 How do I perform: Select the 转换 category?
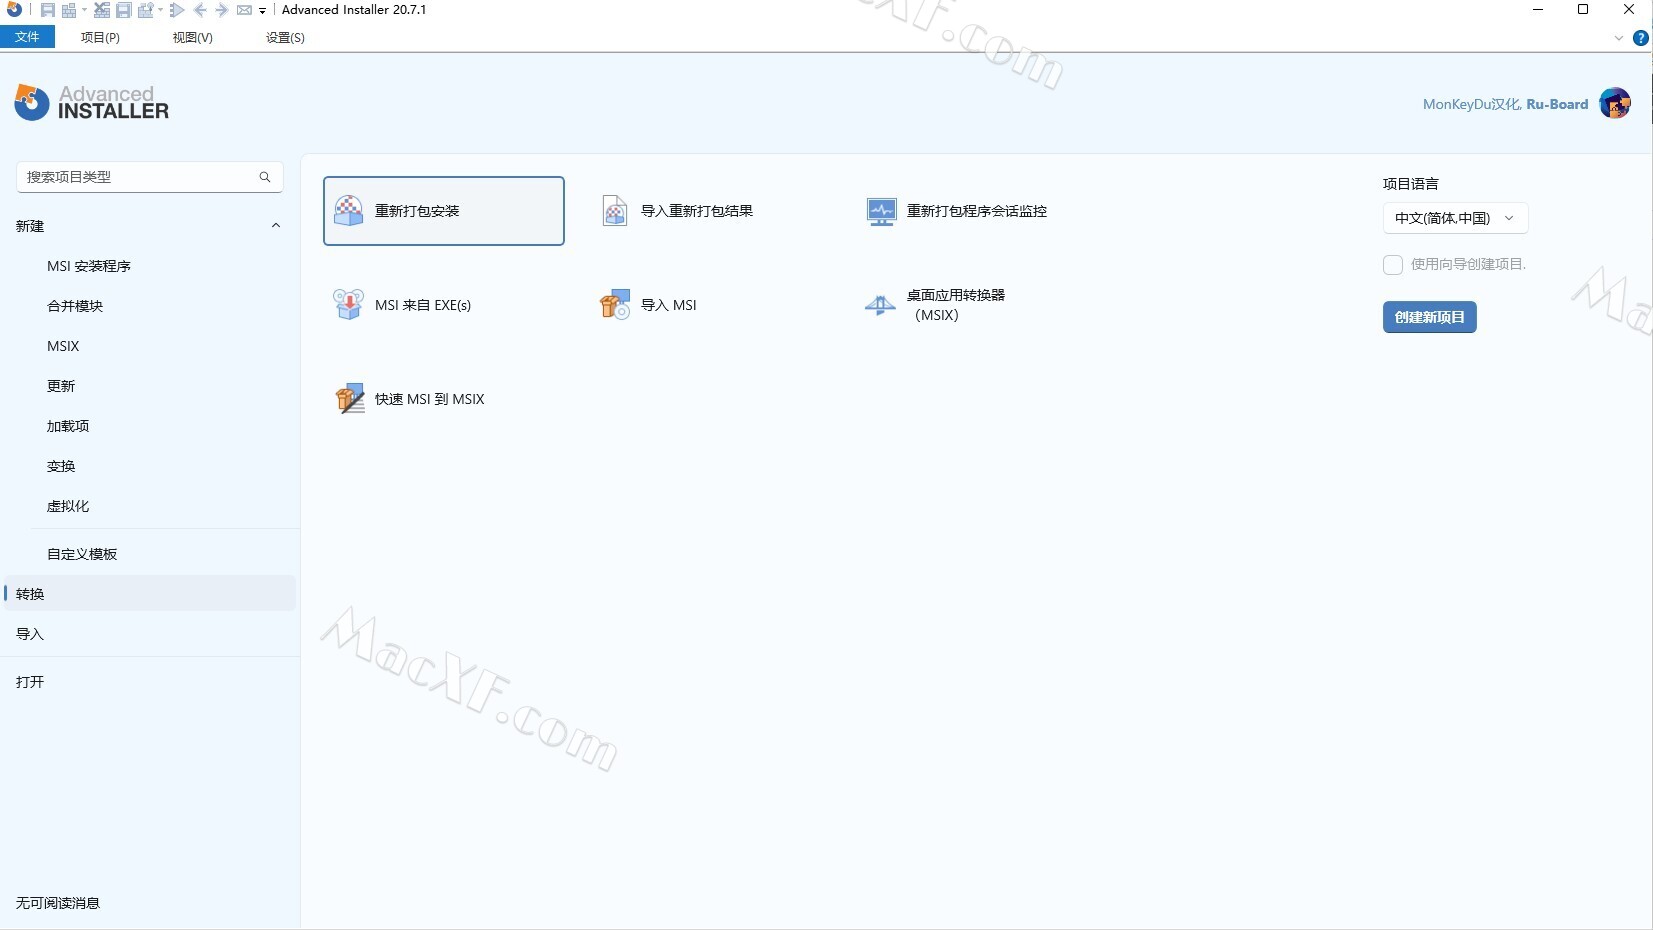click(x=150, y=594)
